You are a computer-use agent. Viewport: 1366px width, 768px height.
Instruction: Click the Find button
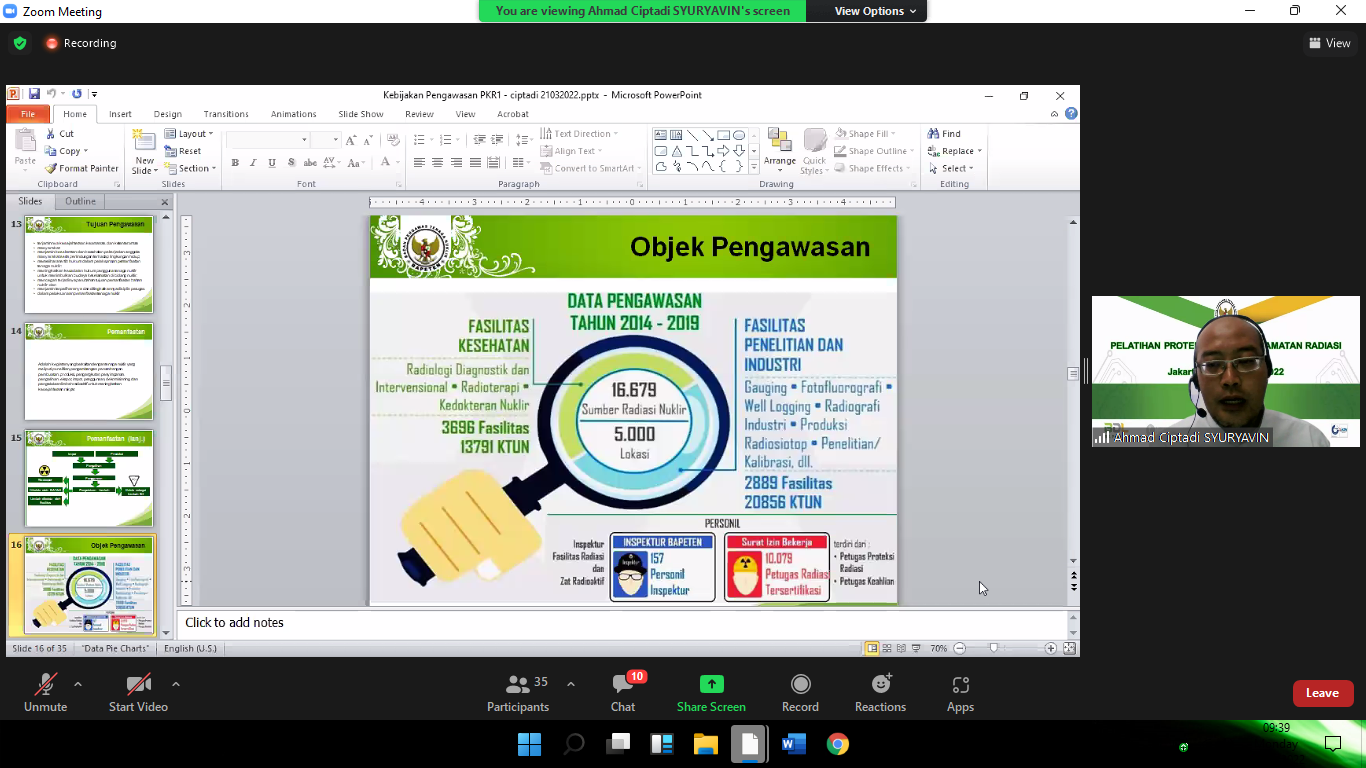click(944, 133)
